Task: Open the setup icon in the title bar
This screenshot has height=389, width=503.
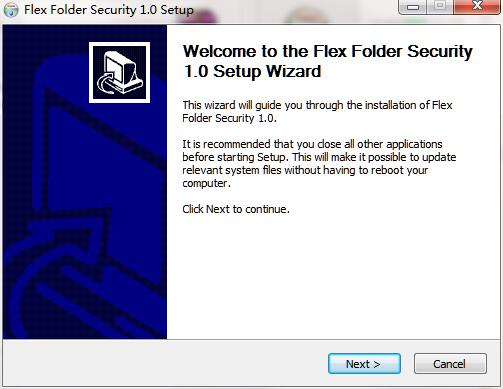Action: pyautogui.click(x=11, y=10)
